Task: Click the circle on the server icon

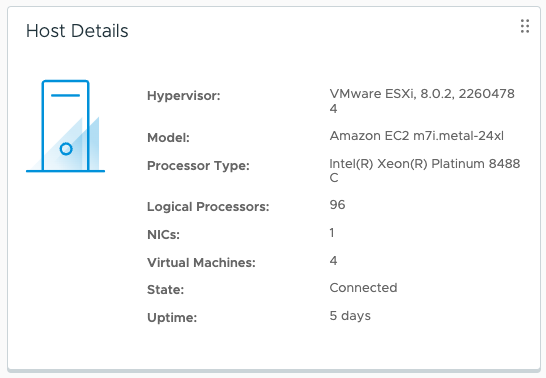Action: (66, 149)
